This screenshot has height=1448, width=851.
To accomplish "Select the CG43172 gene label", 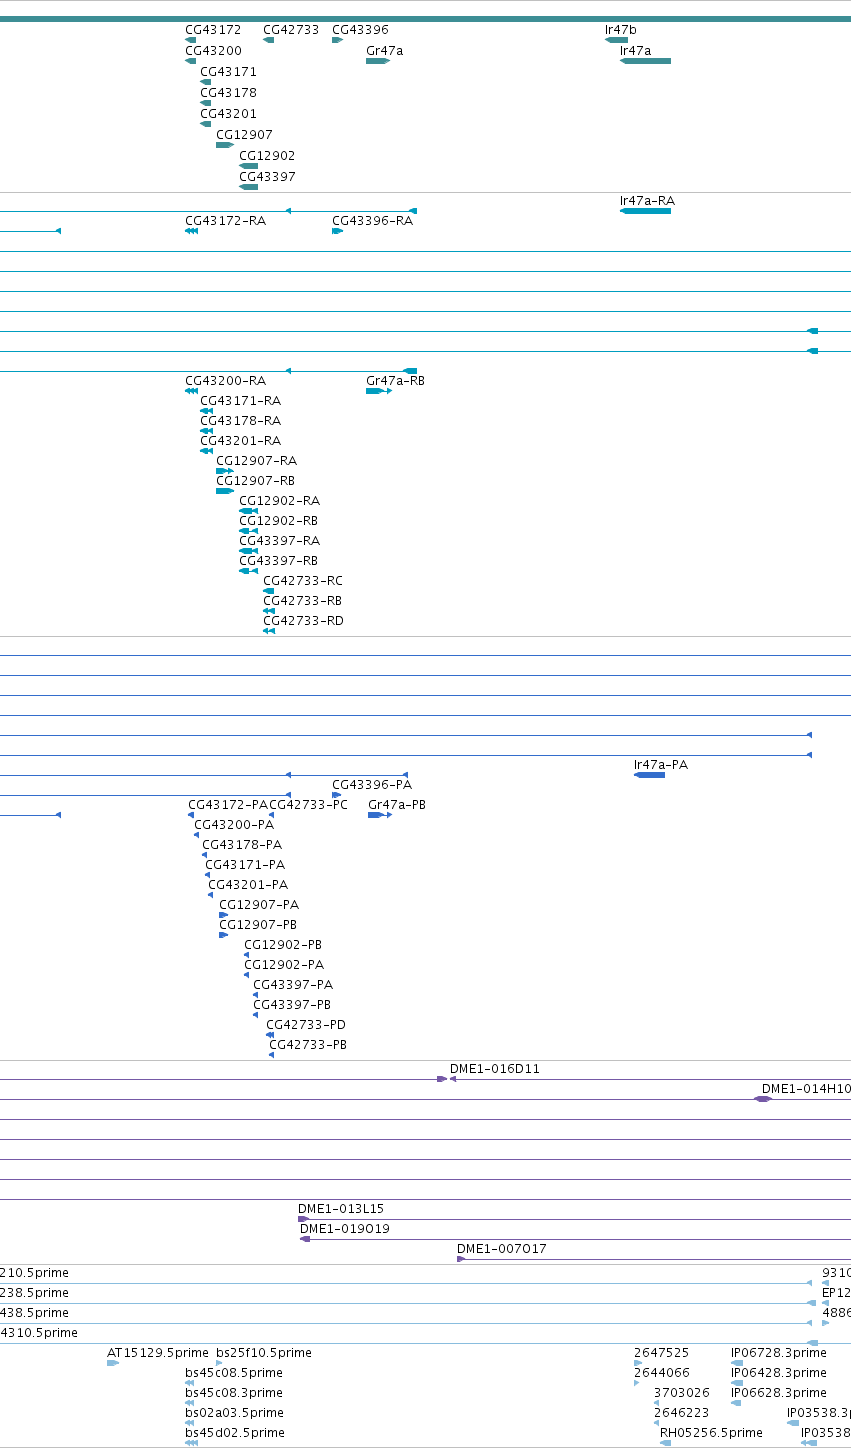I will click(213, 30).
